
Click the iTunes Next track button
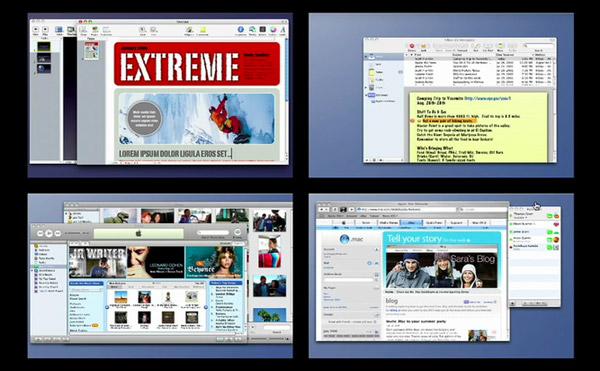(x=57, y=233)
